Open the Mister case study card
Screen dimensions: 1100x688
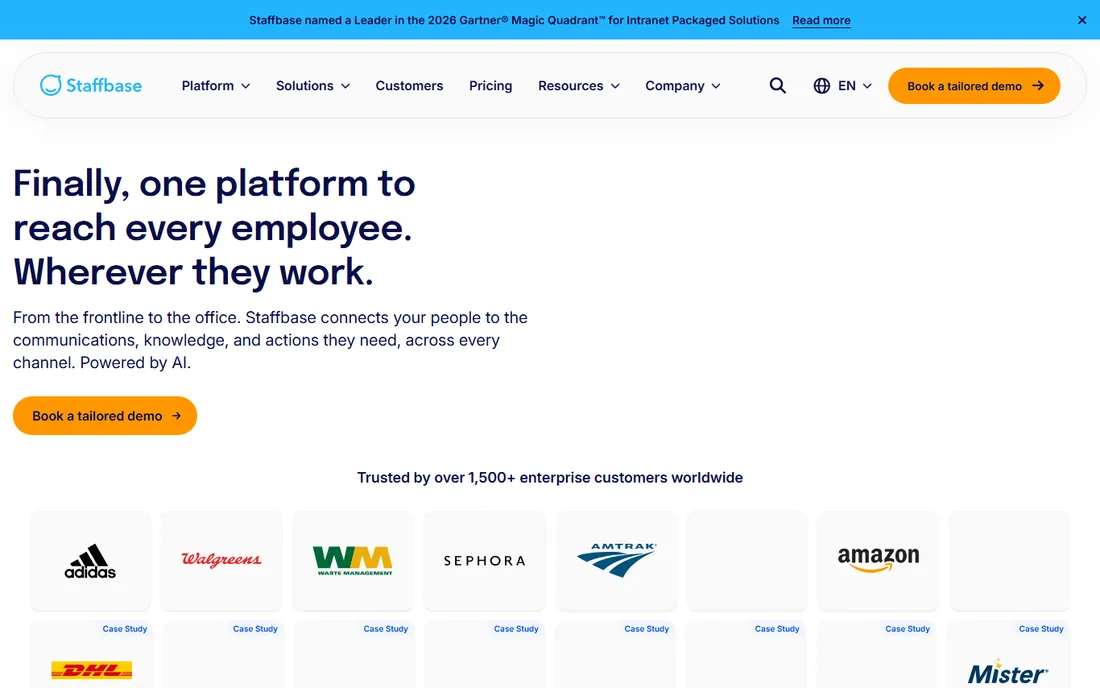point(1007,654)
